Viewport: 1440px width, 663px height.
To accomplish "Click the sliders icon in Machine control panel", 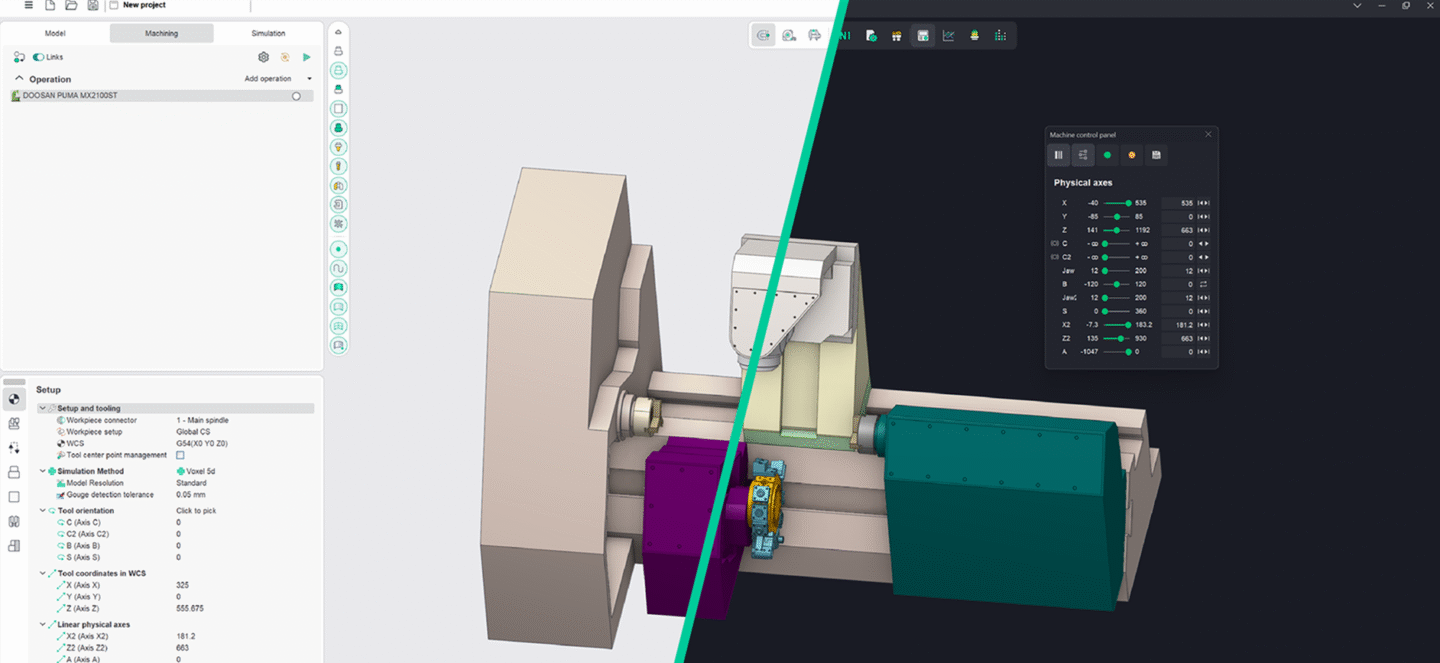I will (1083, 155).
